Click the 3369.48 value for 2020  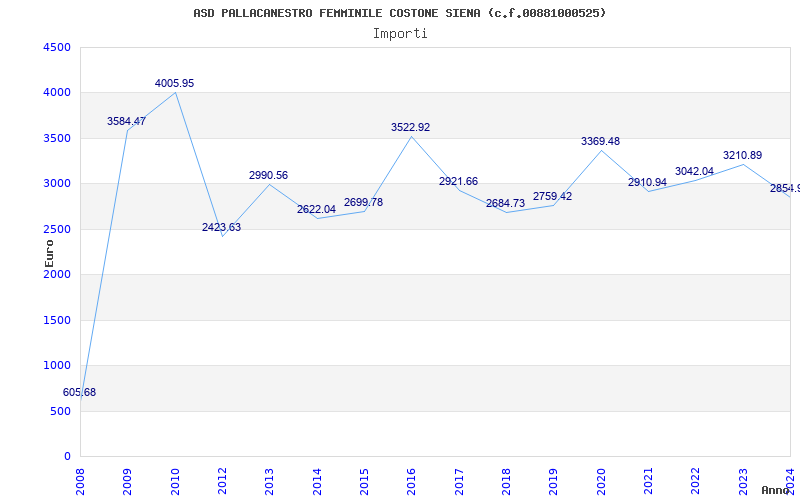[600, 141]
